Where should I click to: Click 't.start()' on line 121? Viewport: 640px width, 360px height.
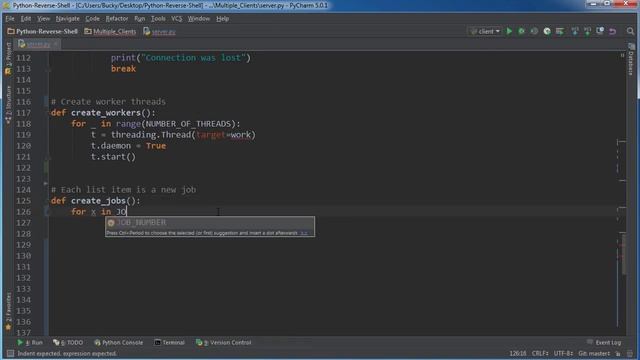(x=113, y=157)
